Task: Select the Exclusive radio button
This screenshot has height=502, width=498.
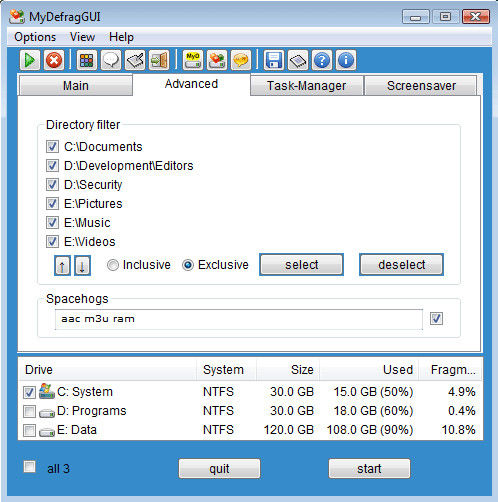Action: (x=188, y=265)
